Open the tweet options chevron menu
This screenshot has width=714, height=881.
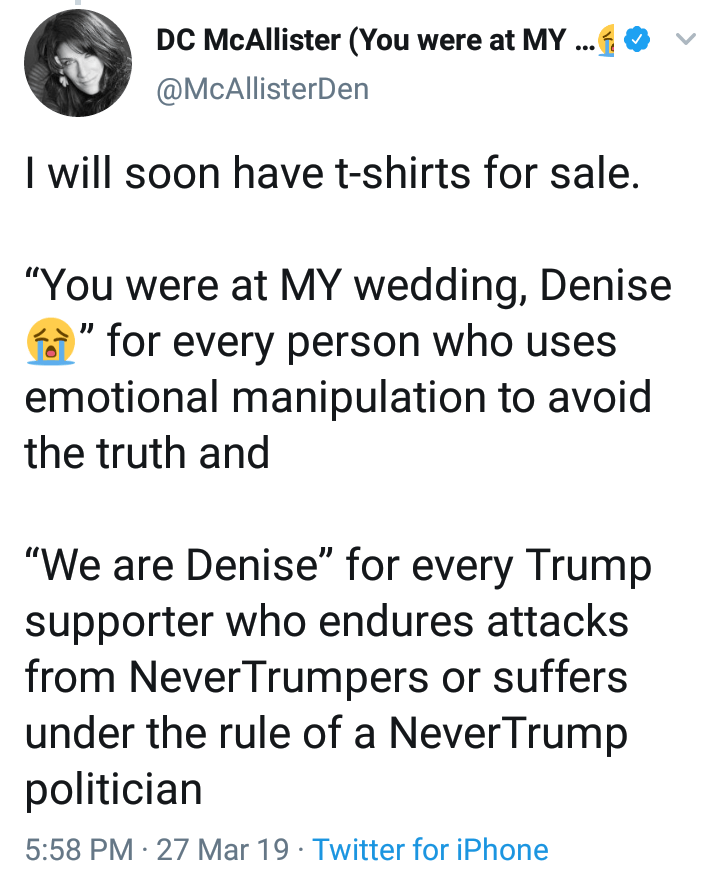click(x=685, y=41)
